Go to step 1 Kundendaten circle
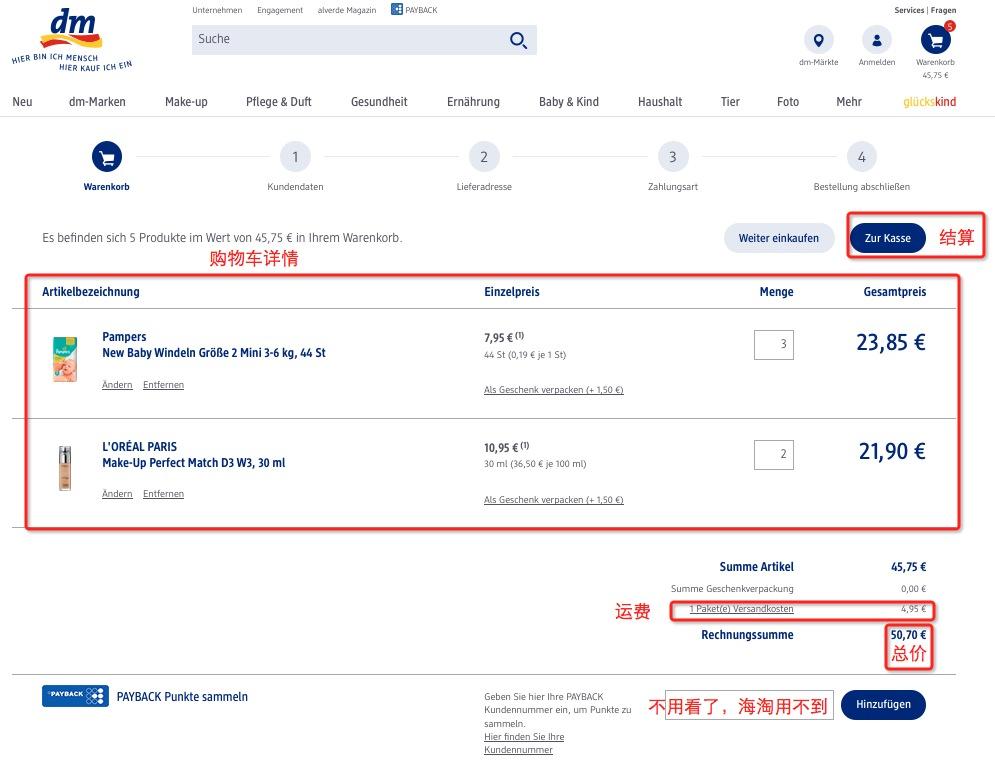Viewport: 995px width, 760px height. coord(295,157)
